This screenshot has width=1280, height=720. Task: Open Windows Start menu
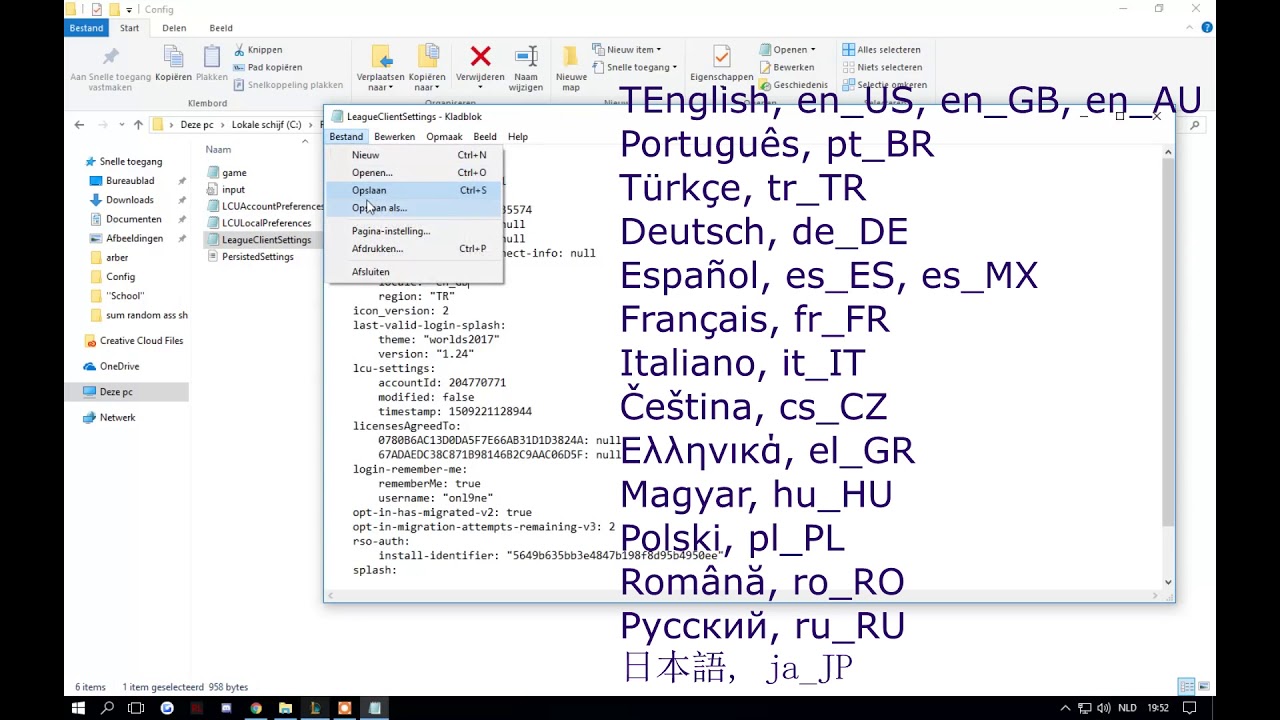click(x=78, y=708)
